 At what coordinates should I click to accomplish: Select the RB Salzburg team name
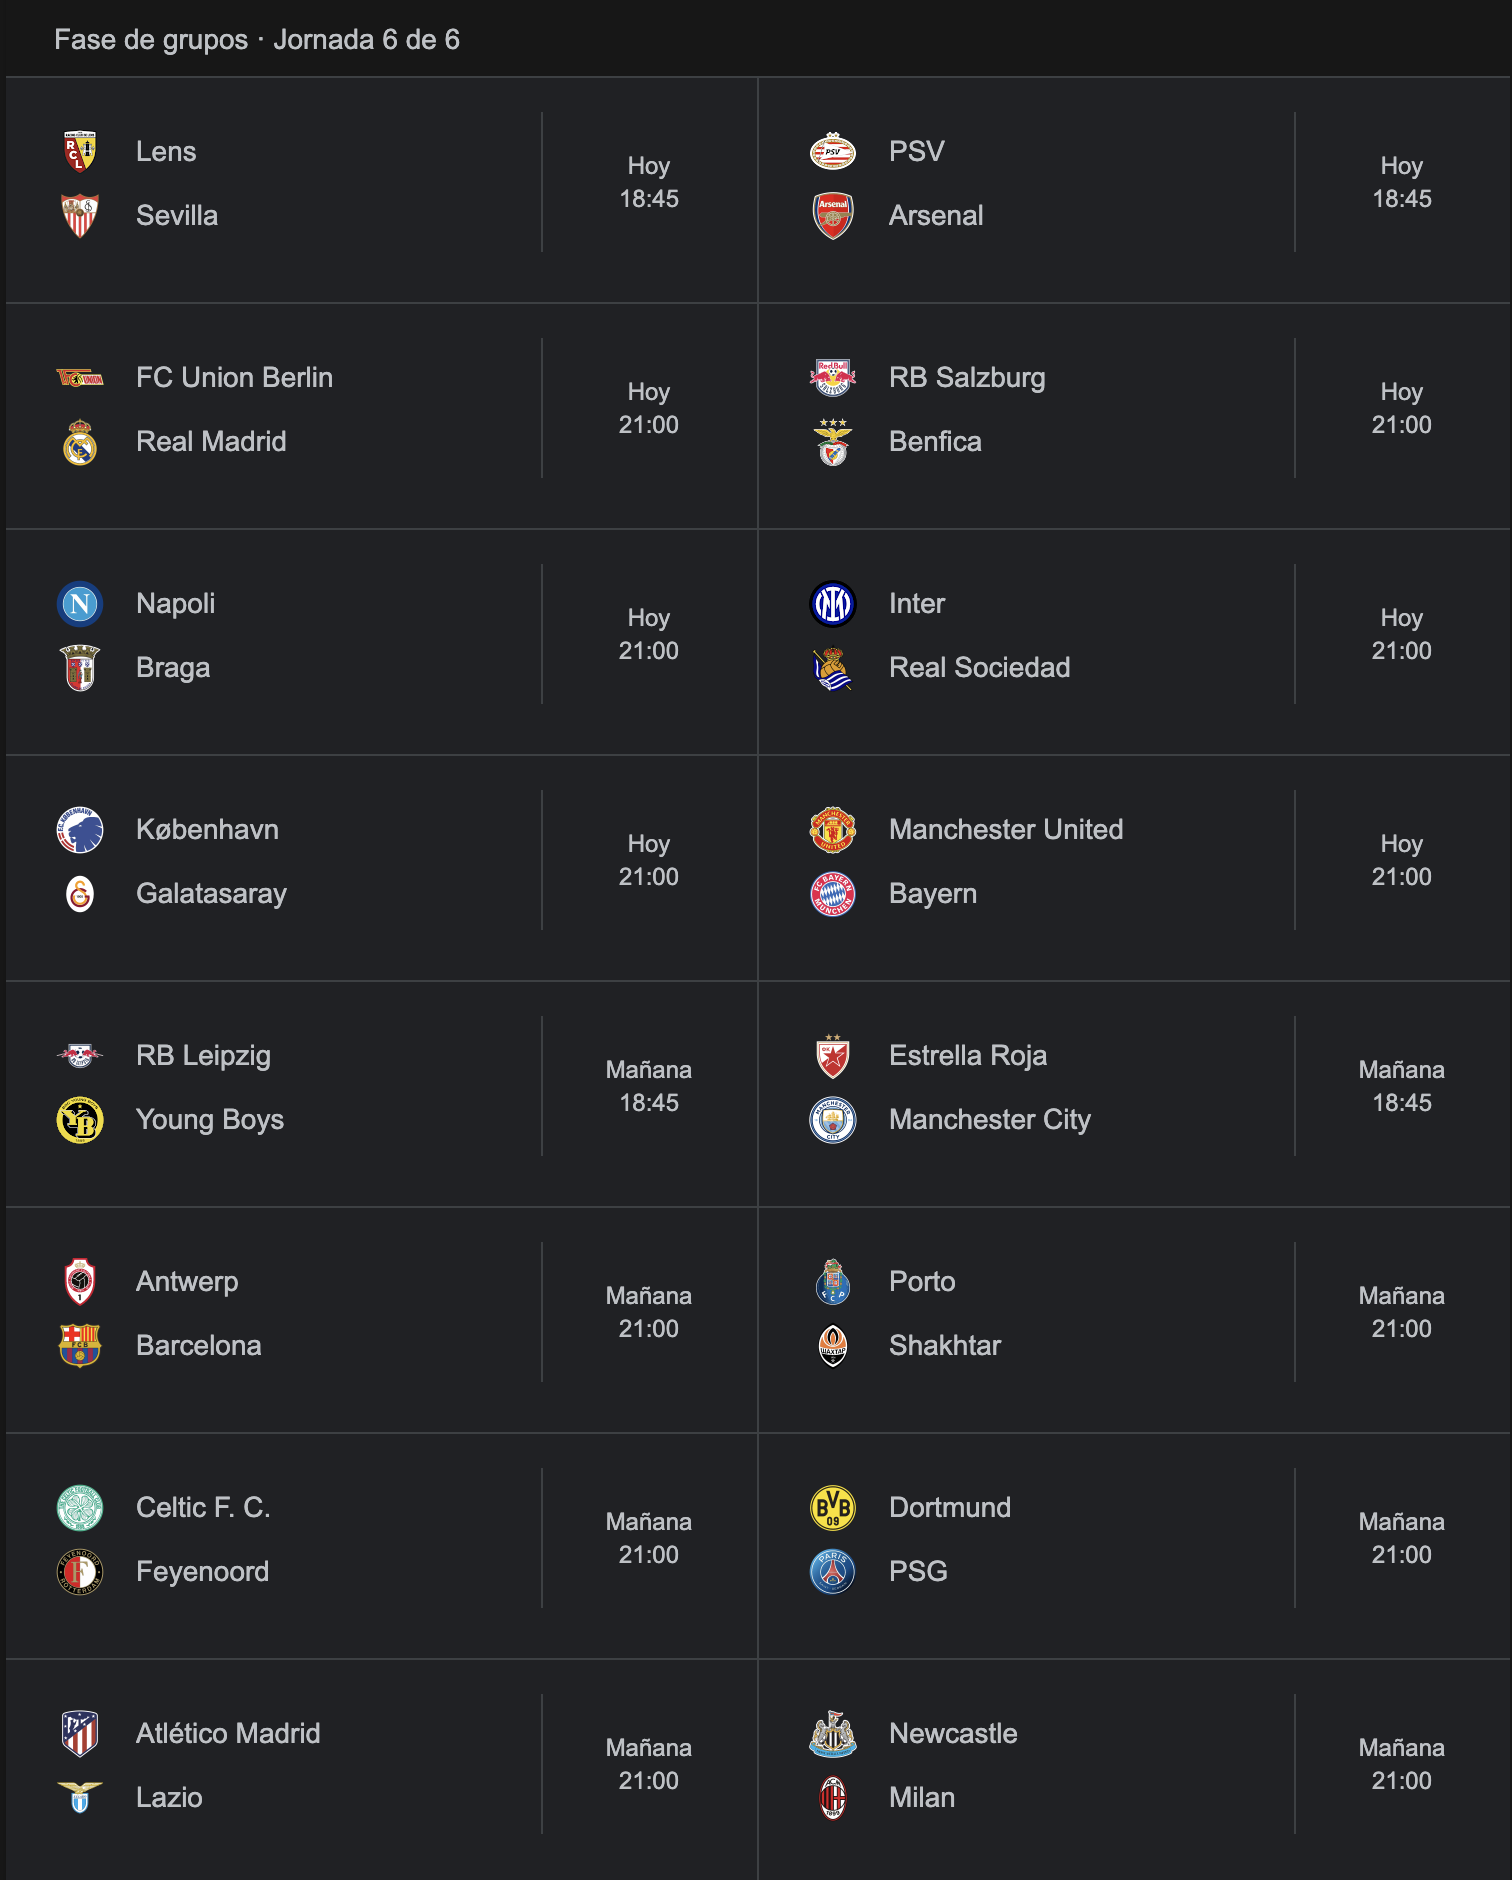click(967, 378)
